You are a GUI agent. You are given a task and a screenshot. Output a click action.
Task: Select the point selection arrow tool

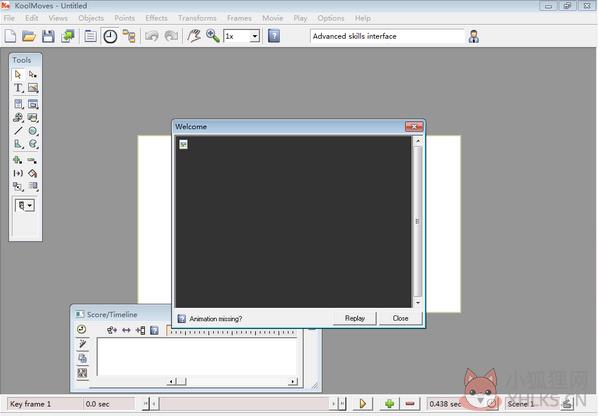coord(33,74)
